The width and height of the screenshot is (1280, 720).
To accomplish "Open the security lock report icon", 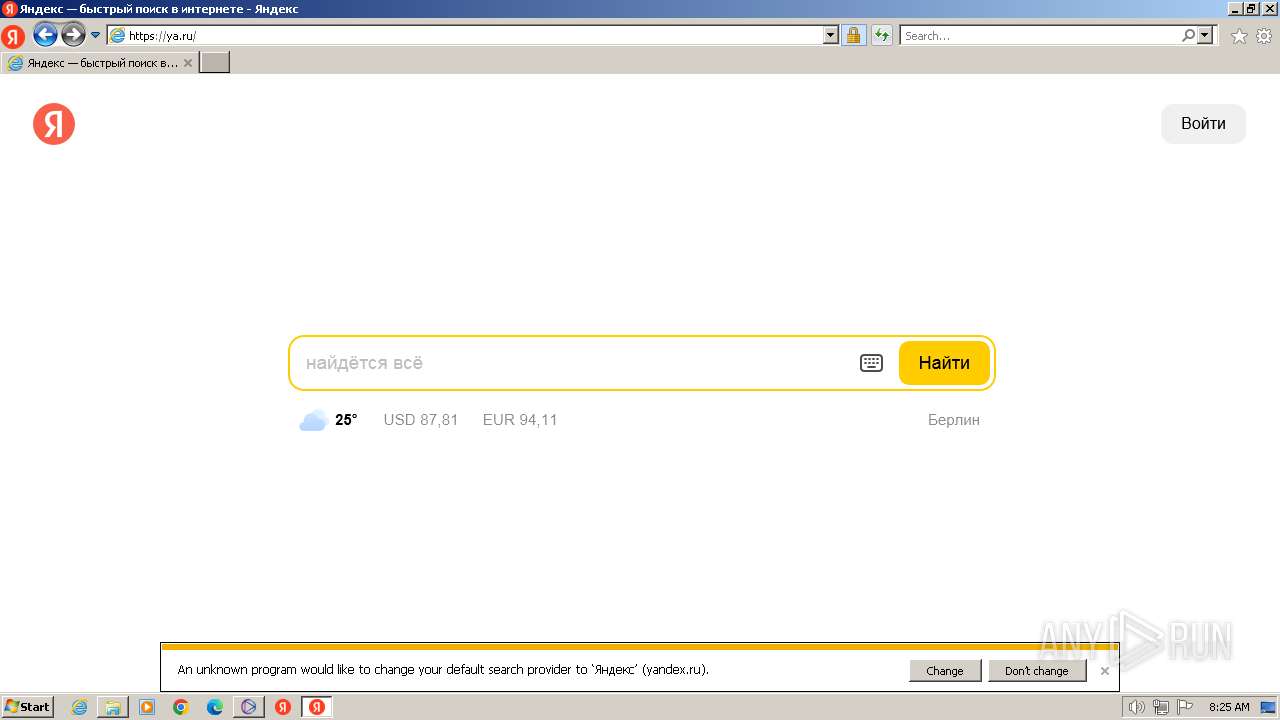I will 853,35.
